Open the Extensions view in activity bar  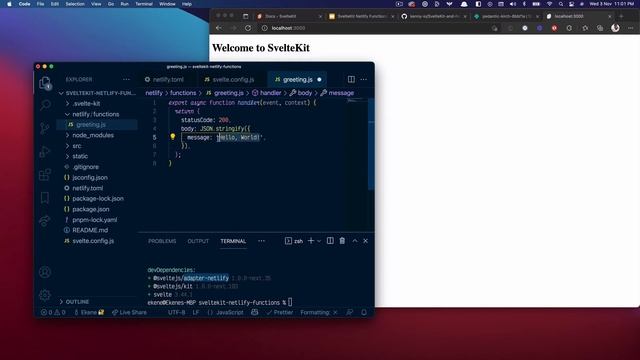[45, 175]
